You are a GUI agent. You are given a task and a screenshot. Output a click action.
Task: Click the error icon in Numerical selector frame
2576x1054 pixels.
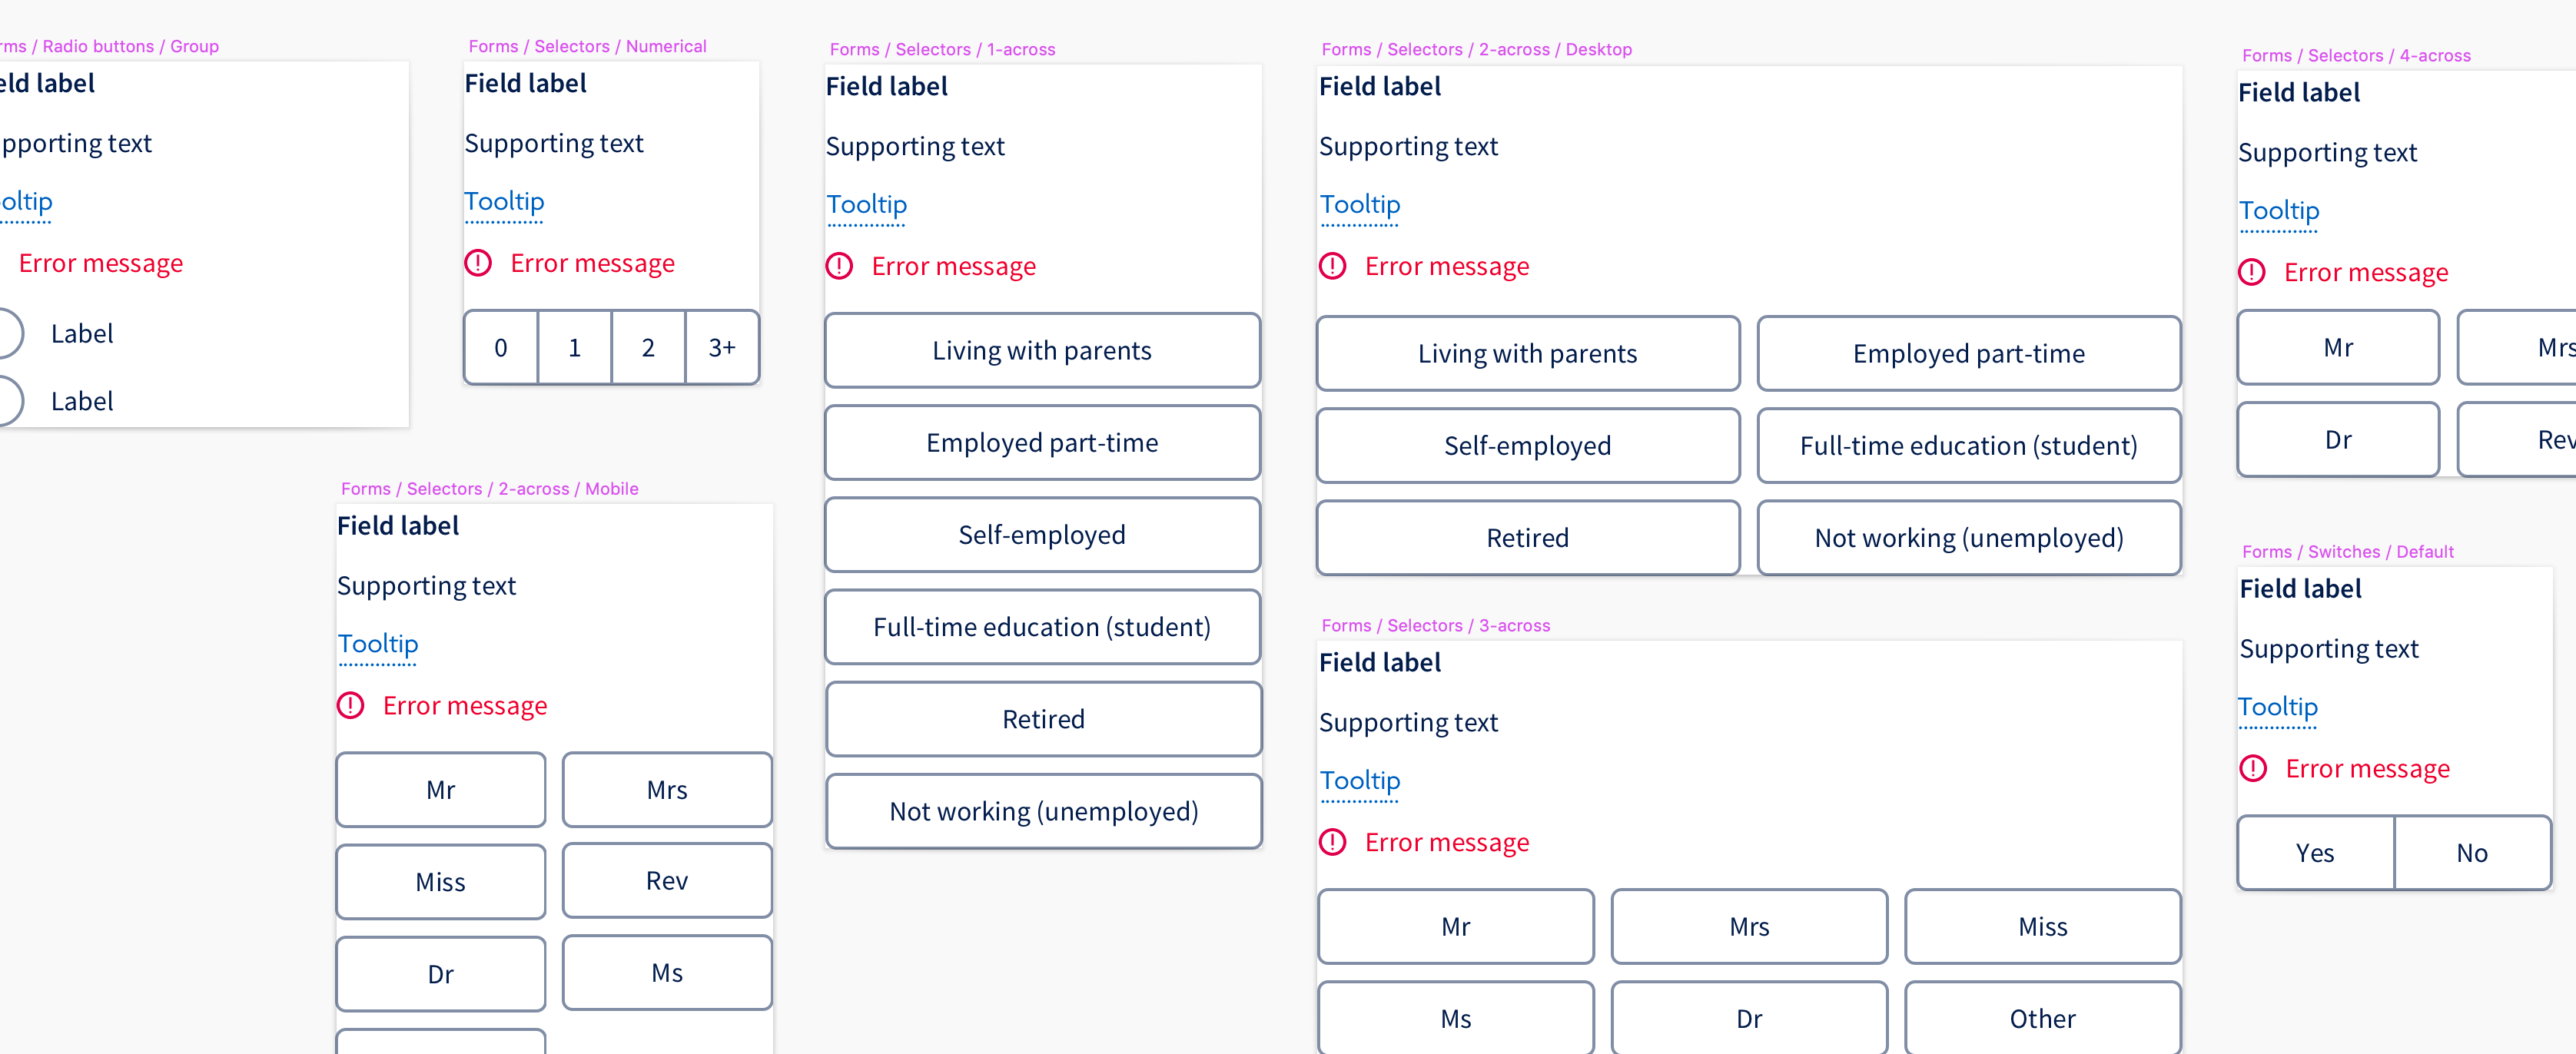[x=478, y=263]
